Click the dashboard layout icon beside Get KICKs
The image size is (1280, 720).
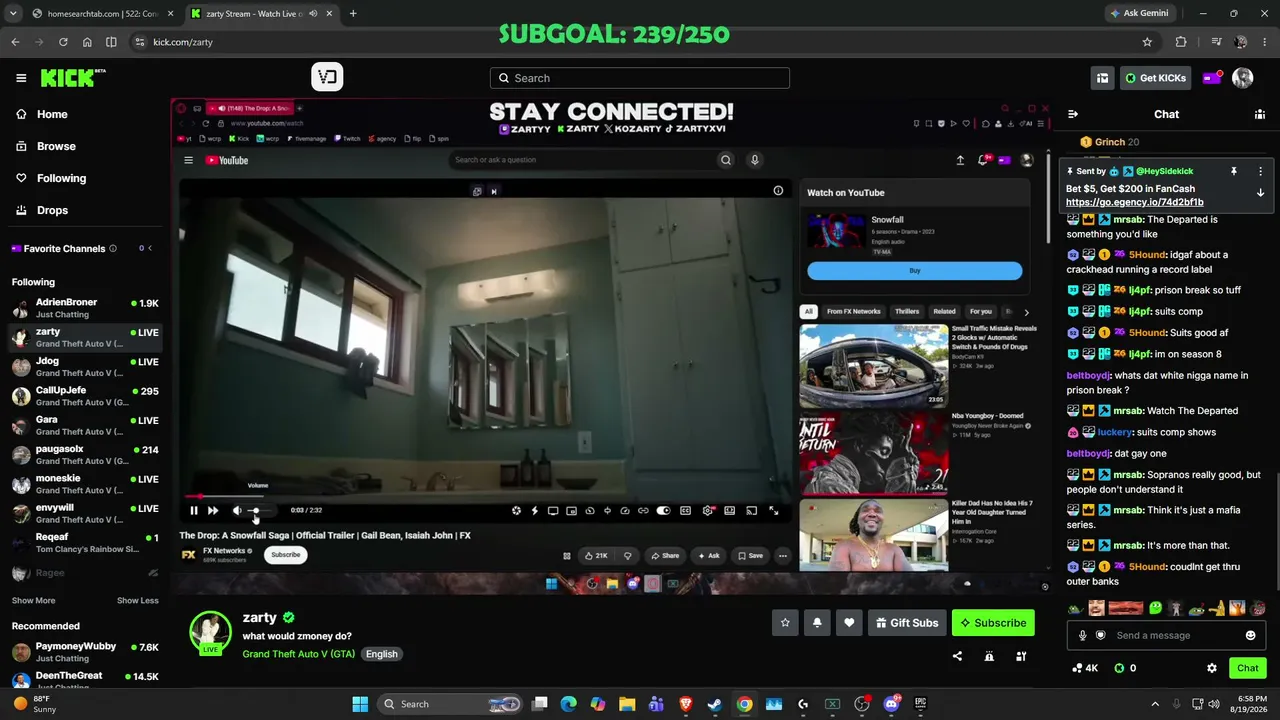click(x=1102, y=78)
